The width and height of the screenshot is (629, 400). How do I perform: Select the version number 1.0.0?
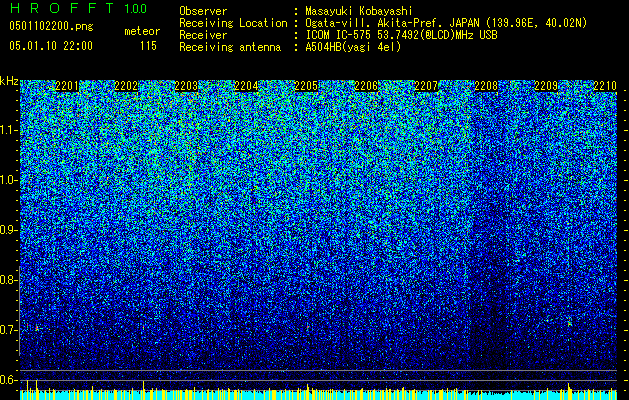click(135, 9)
